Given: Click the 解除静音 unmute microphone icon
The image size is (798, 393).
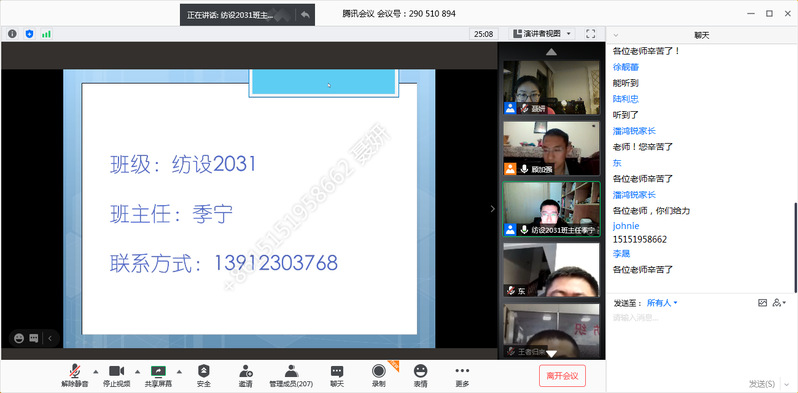Looking at the screenshot, I should (x=74, y=371).
